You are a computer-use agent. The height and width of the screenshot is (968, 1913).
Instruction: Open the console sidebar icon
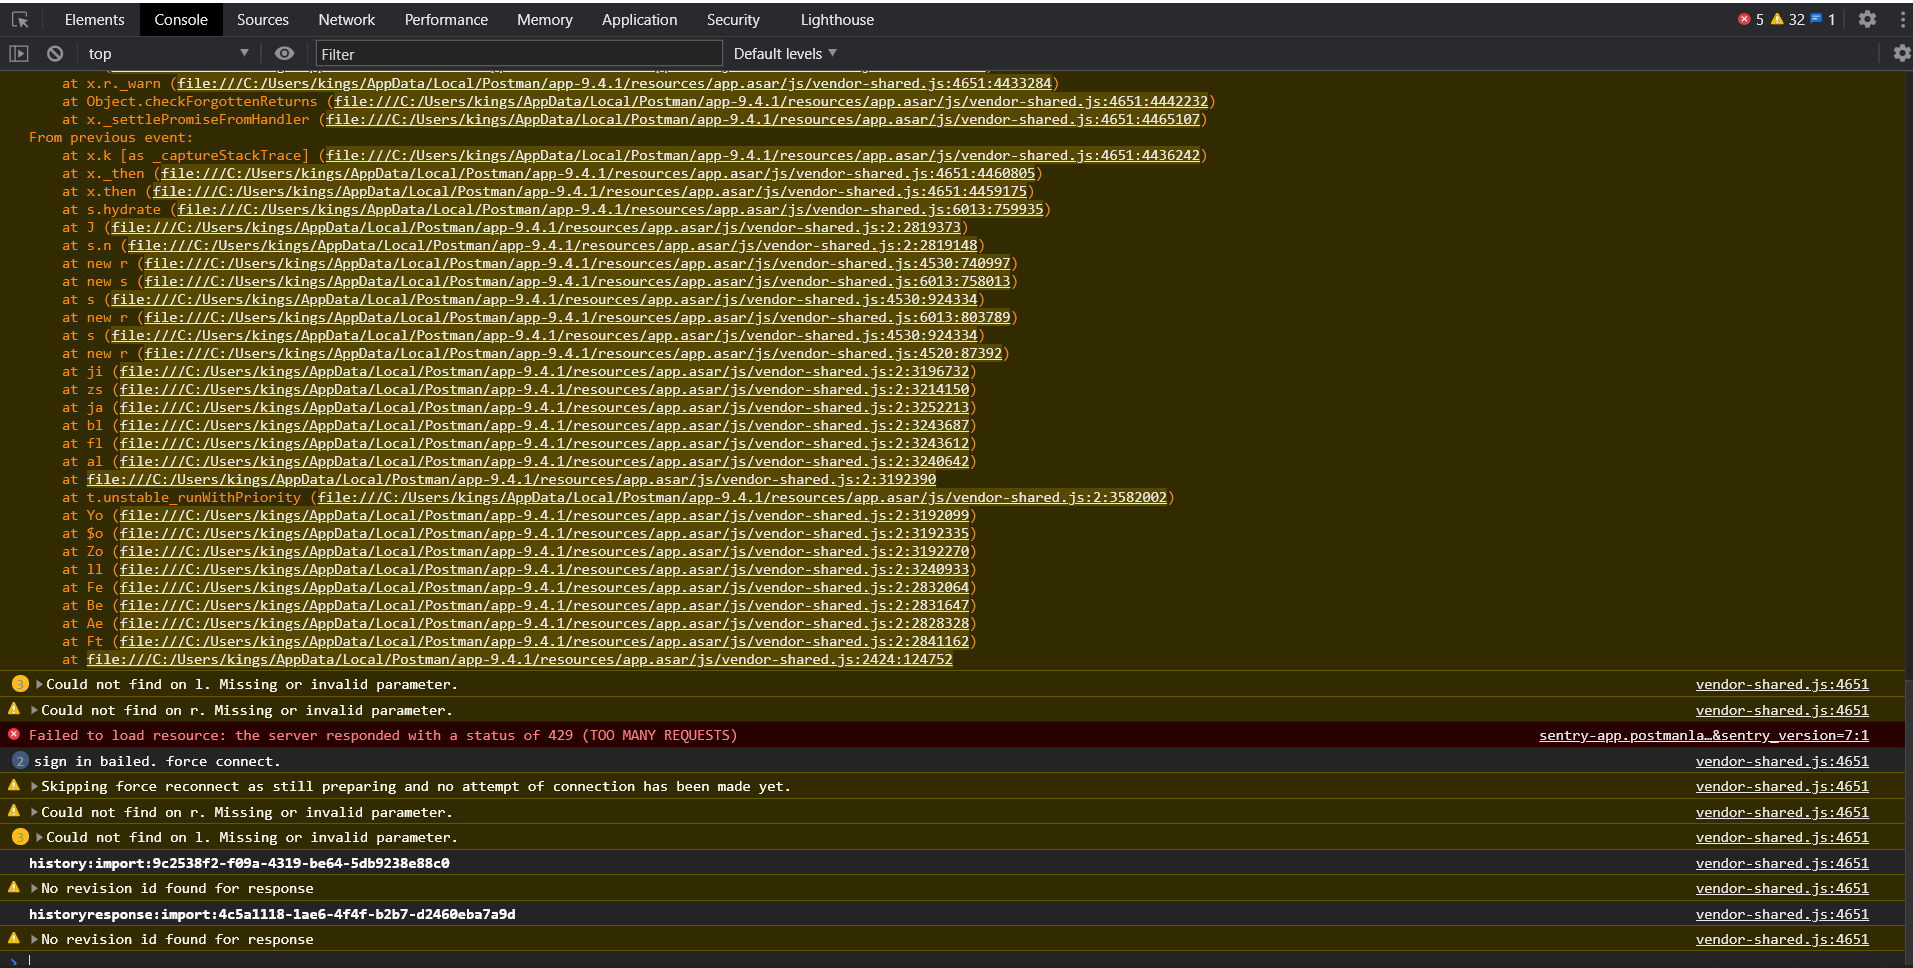pyautogui.click(x=20, y=53)
